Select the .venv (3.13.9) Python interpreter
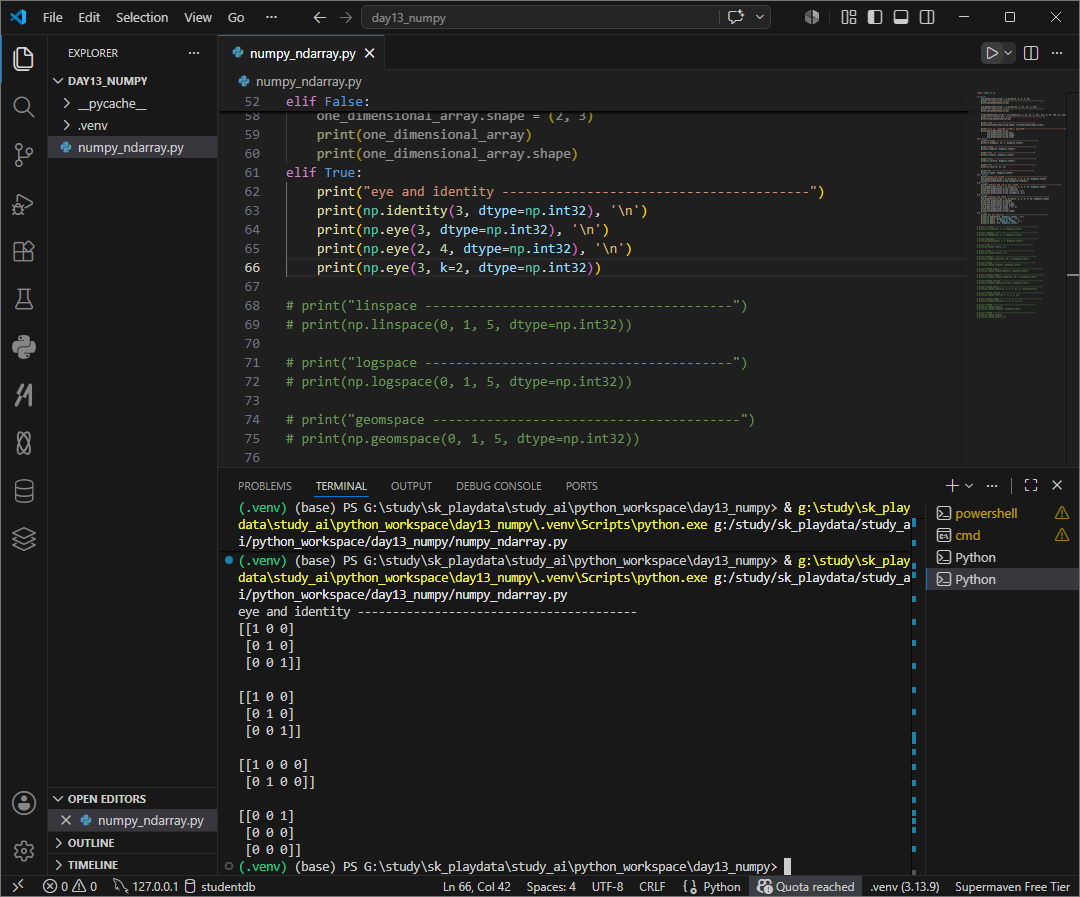The width and height of the screenshot is (1080, 897). pyautogui.click(x=904, y=887)
